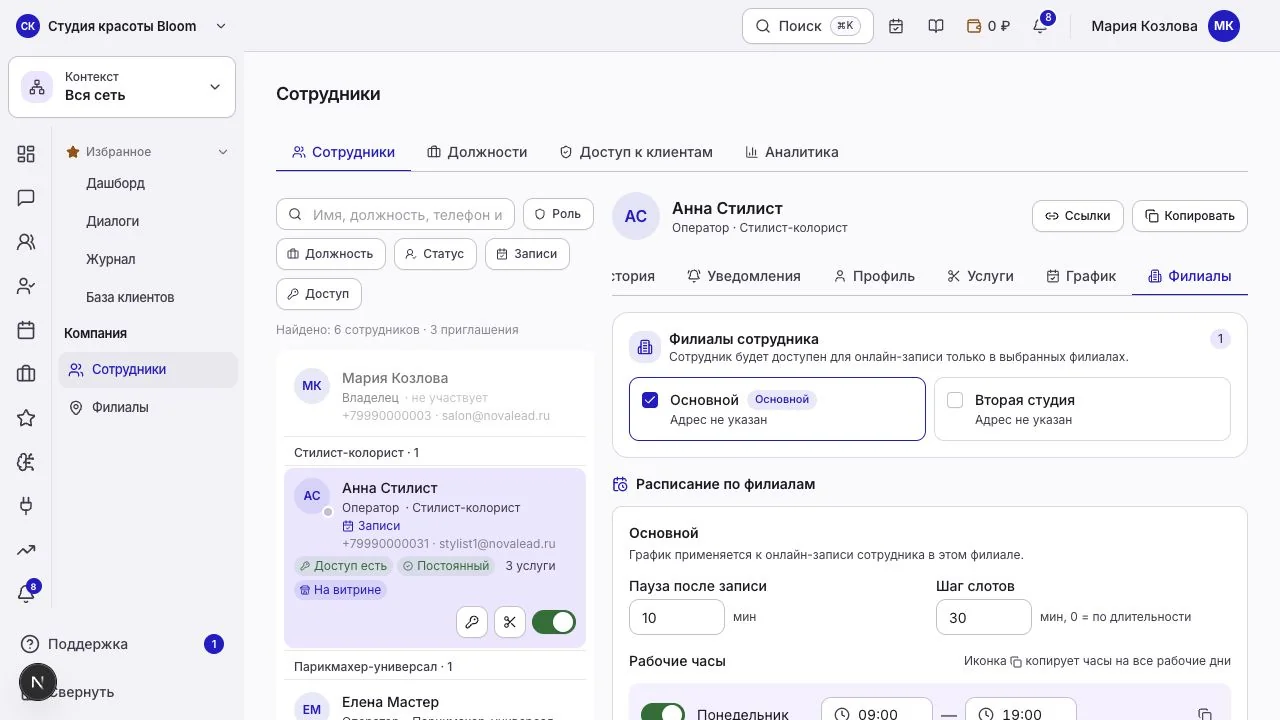Viewport: 1280px width, 720px height.
Task: Open briefcase icon in left rail
Action: [x=26, y=374]
